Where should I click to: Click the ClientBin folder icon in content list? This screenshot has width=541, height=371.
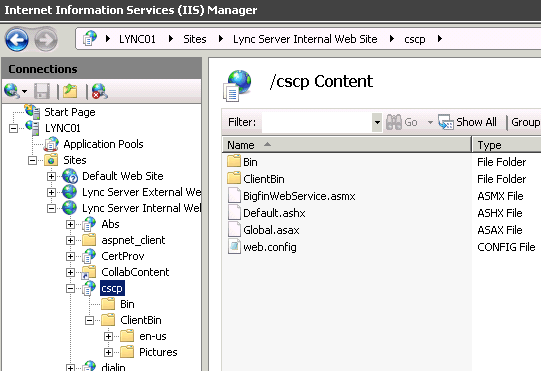[234, 178]
